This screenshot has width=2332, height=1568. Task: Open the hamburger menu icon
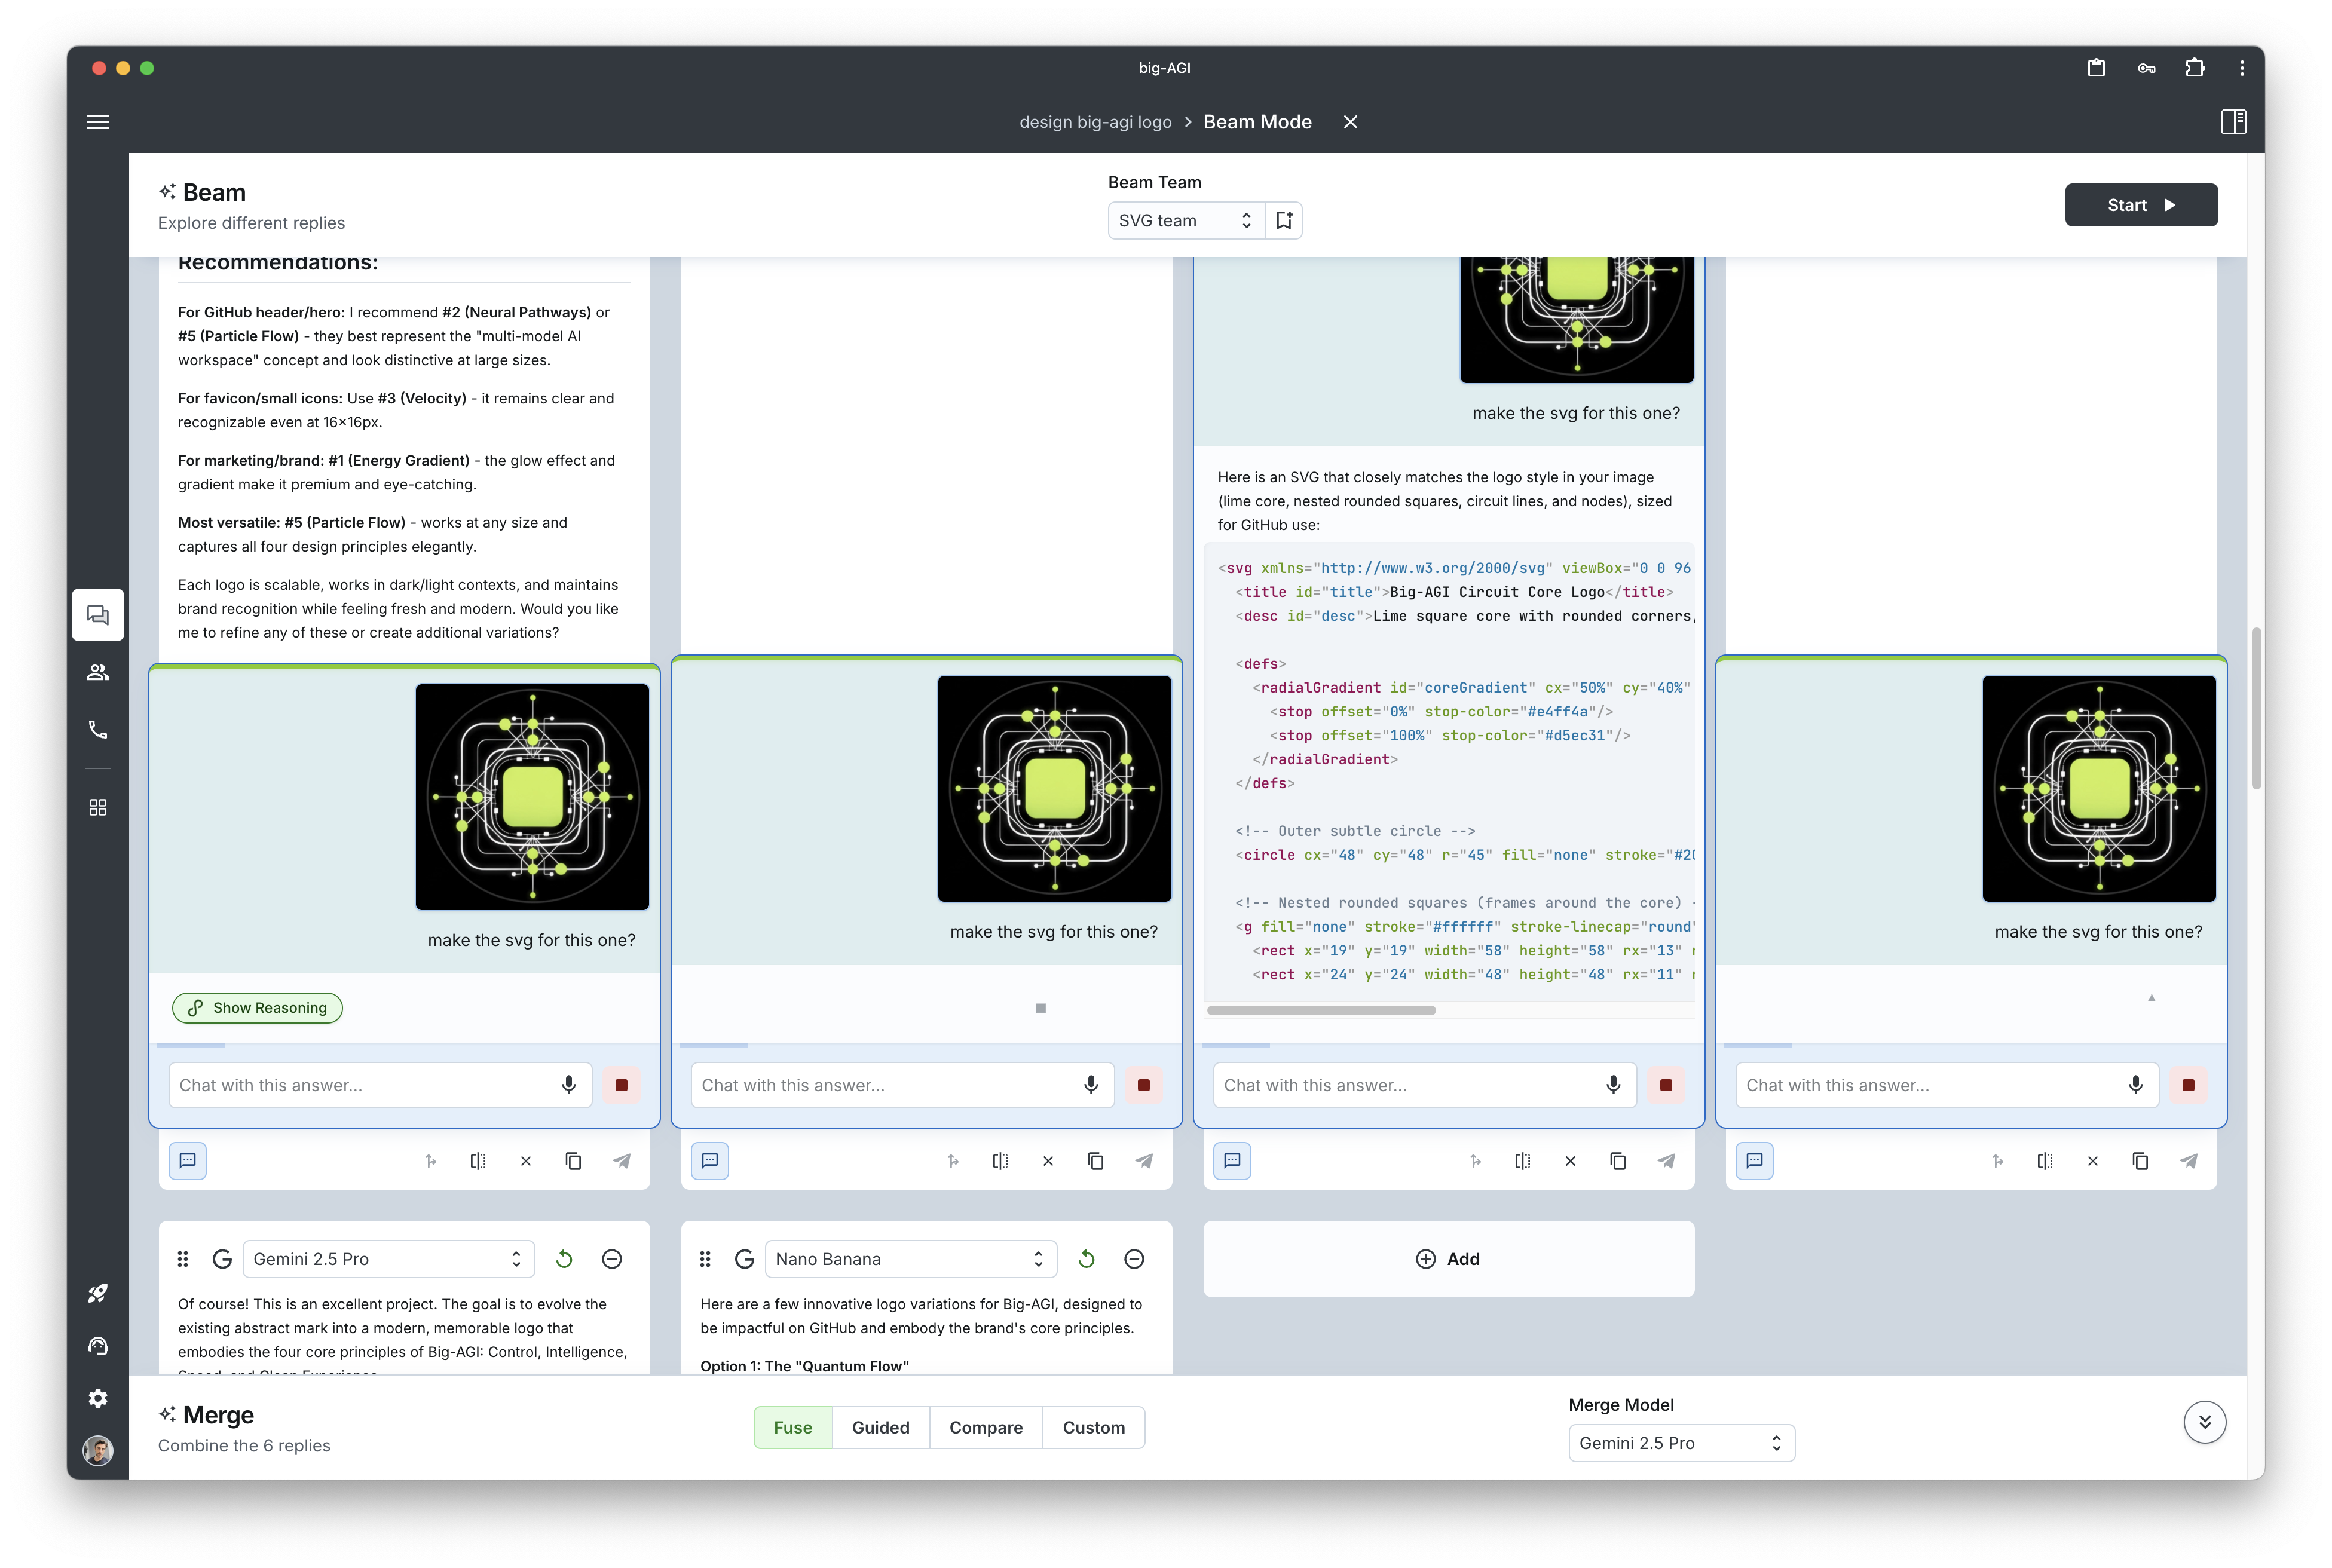pos(98,122)
